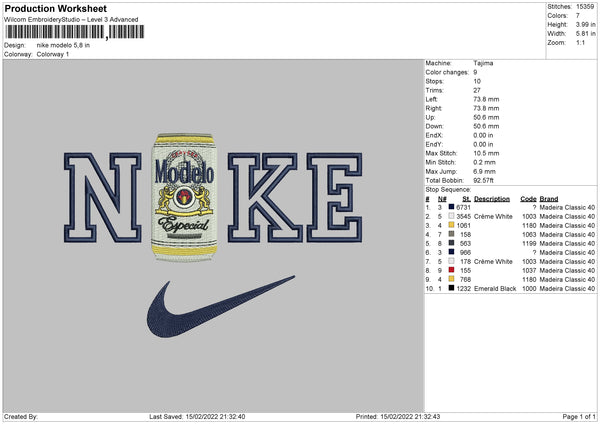Click the code 1063 in the stop sequence

point(529,235)
